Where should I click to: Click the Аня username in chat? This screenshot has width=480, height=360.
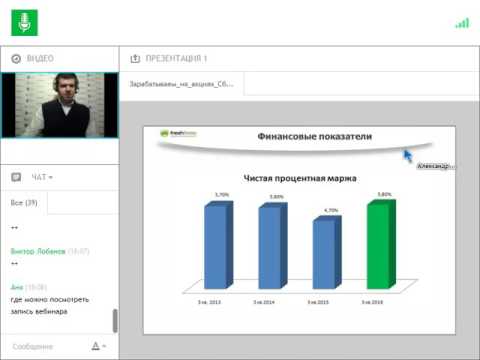pyautogui.click(x=17, y=287)
